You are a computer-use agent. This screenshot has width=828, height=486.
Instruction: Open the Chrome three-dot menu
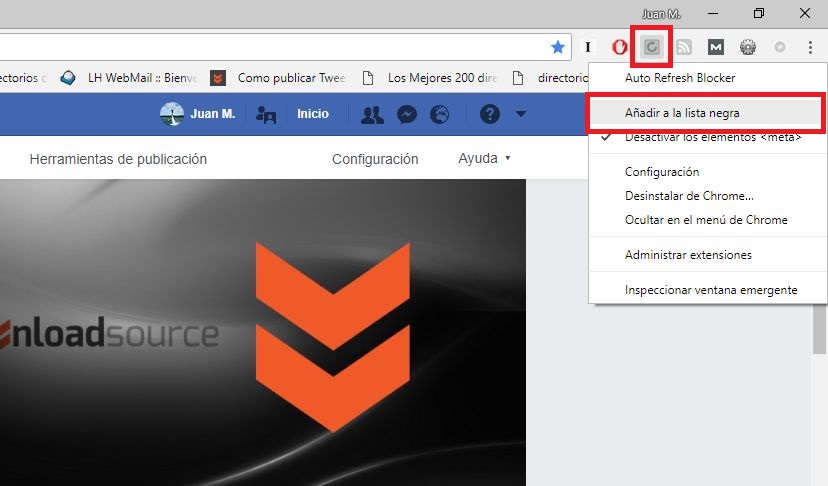[810, 48]
